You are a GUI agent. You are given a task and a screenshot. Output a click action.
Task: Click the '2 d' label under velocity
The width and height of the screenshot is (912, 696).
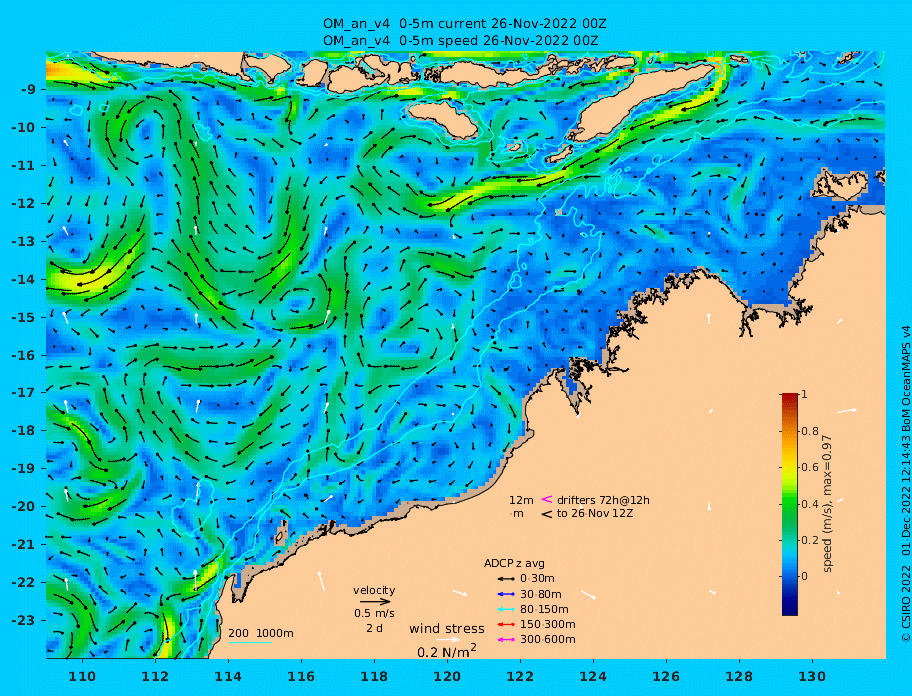click(375, 629)
